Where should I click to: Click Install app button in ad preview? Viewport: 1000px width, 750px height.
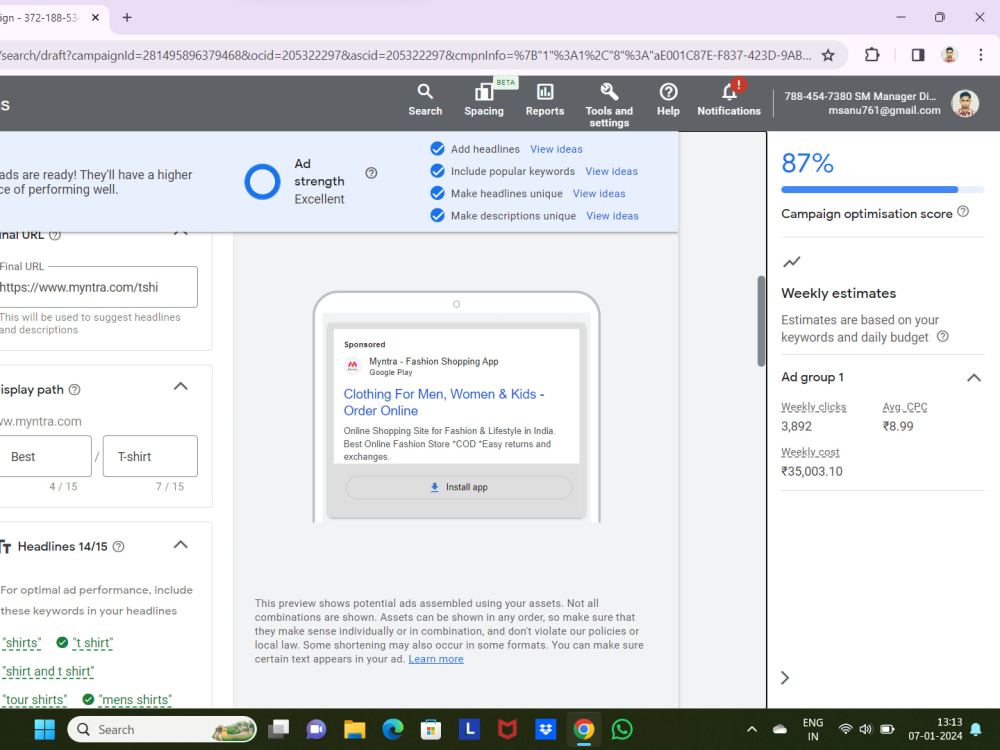tap(459, 487)
